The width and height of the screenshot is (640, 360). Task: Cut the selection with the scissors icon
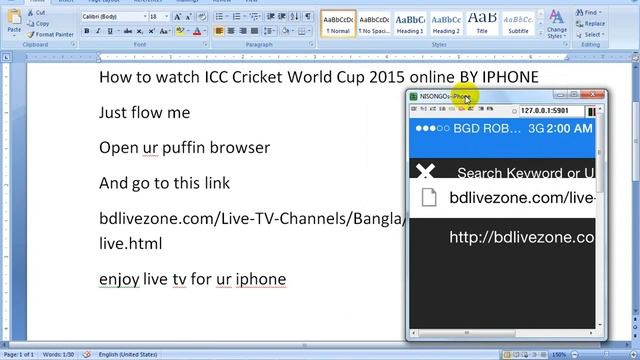(36, 13)
